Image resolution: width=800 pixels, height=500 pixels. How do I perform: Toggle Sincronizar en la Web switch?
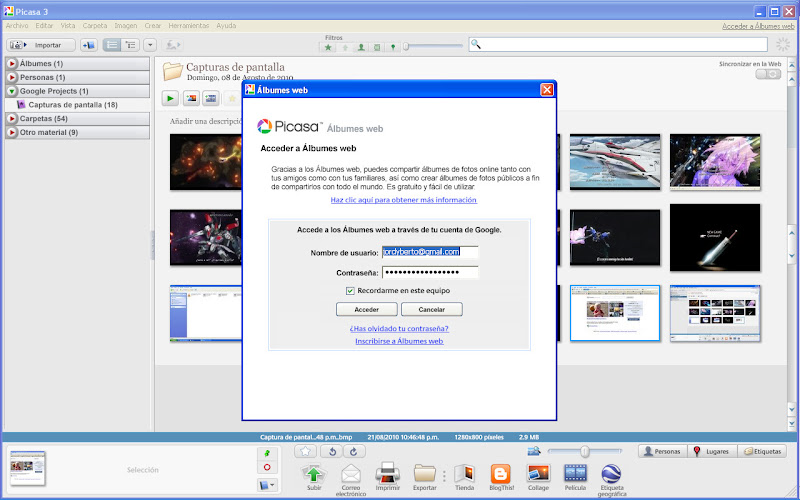click(x=768, y=74)
